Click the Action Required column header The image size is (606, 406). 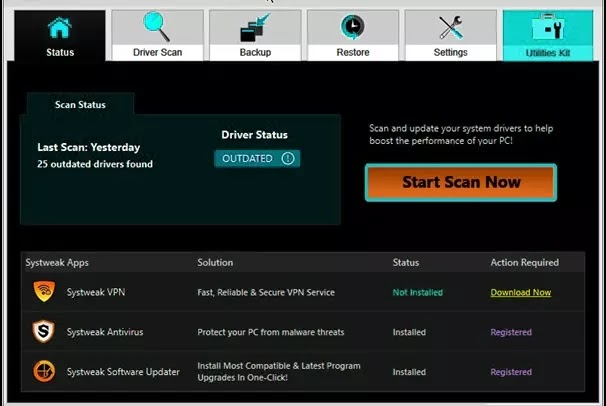[524, 263]
